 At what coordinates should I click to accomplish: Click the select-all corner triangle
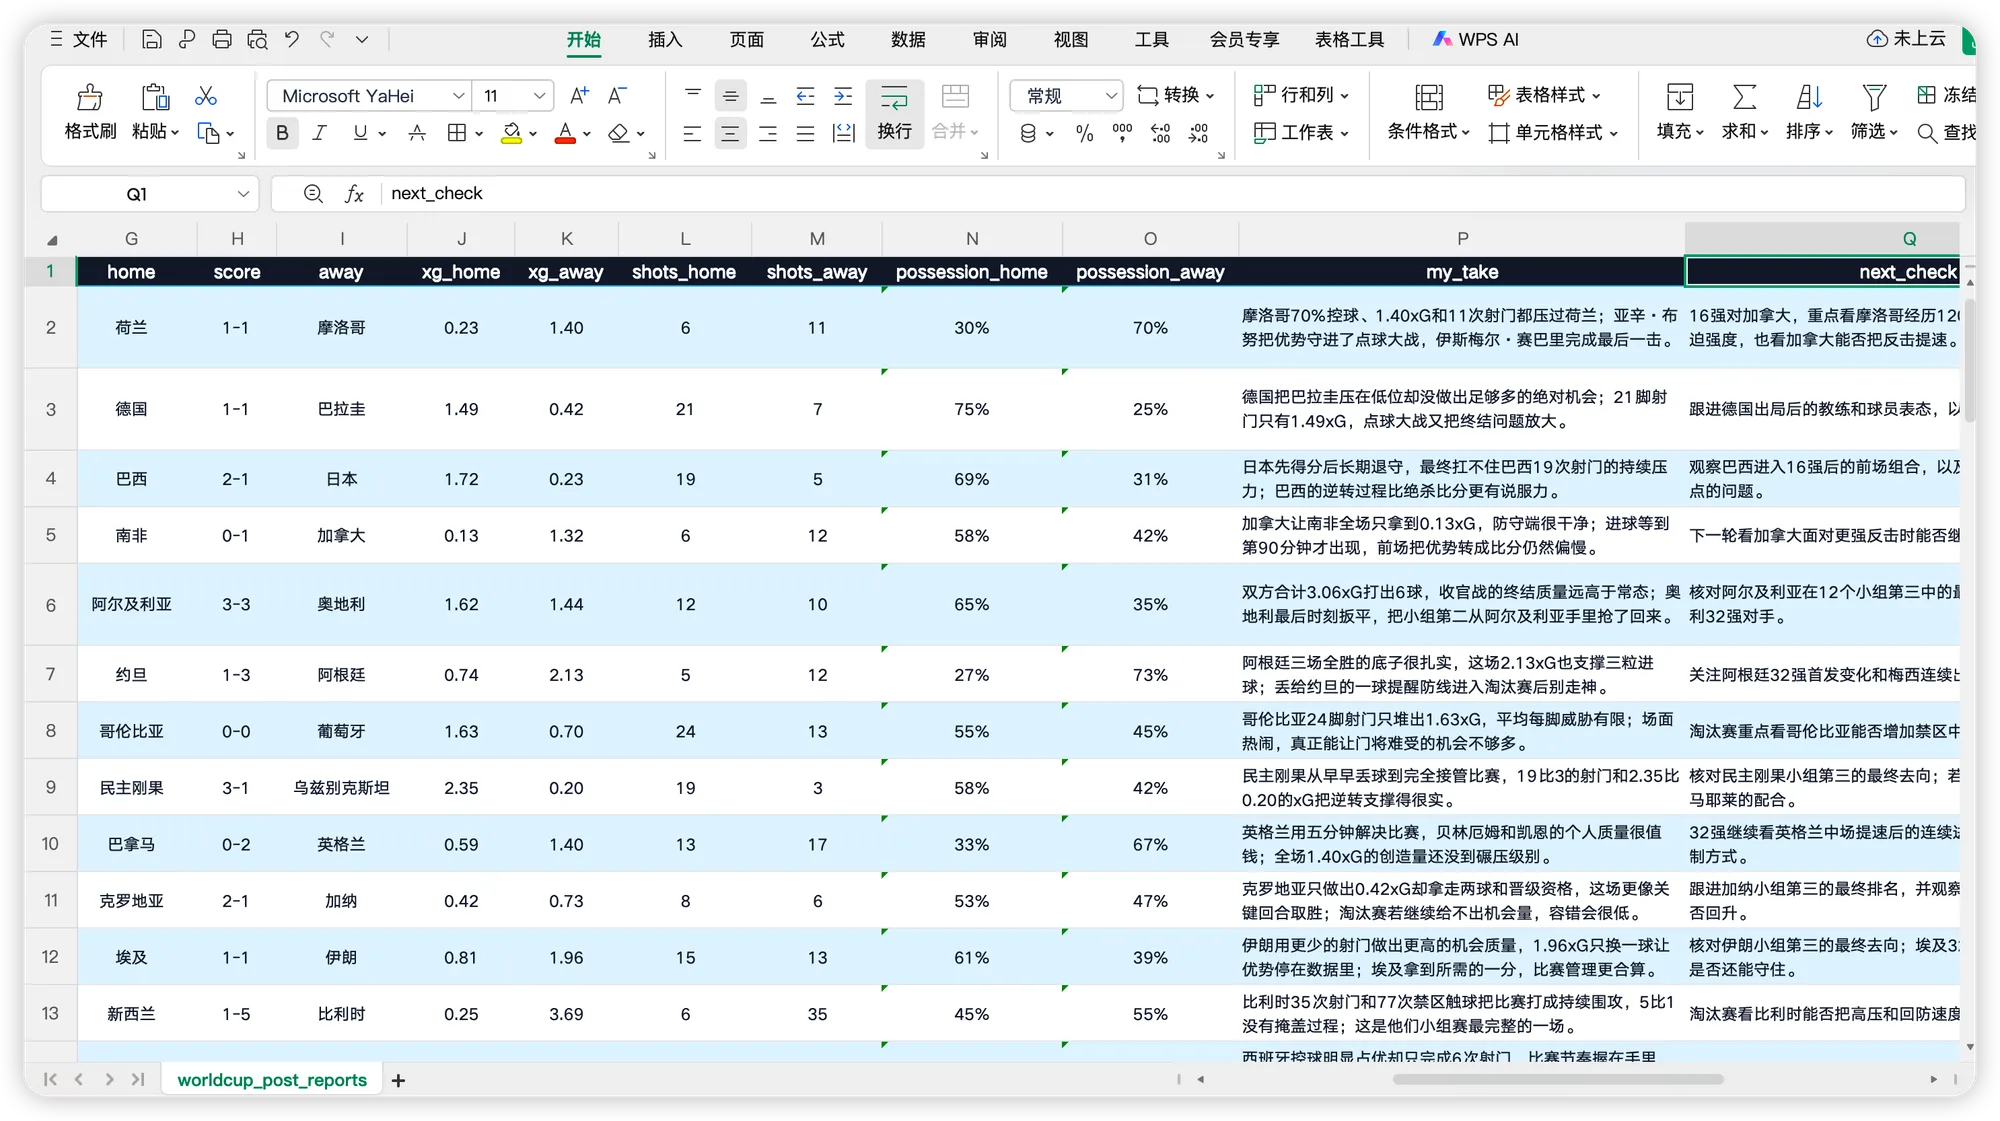(x=52, y=240)
